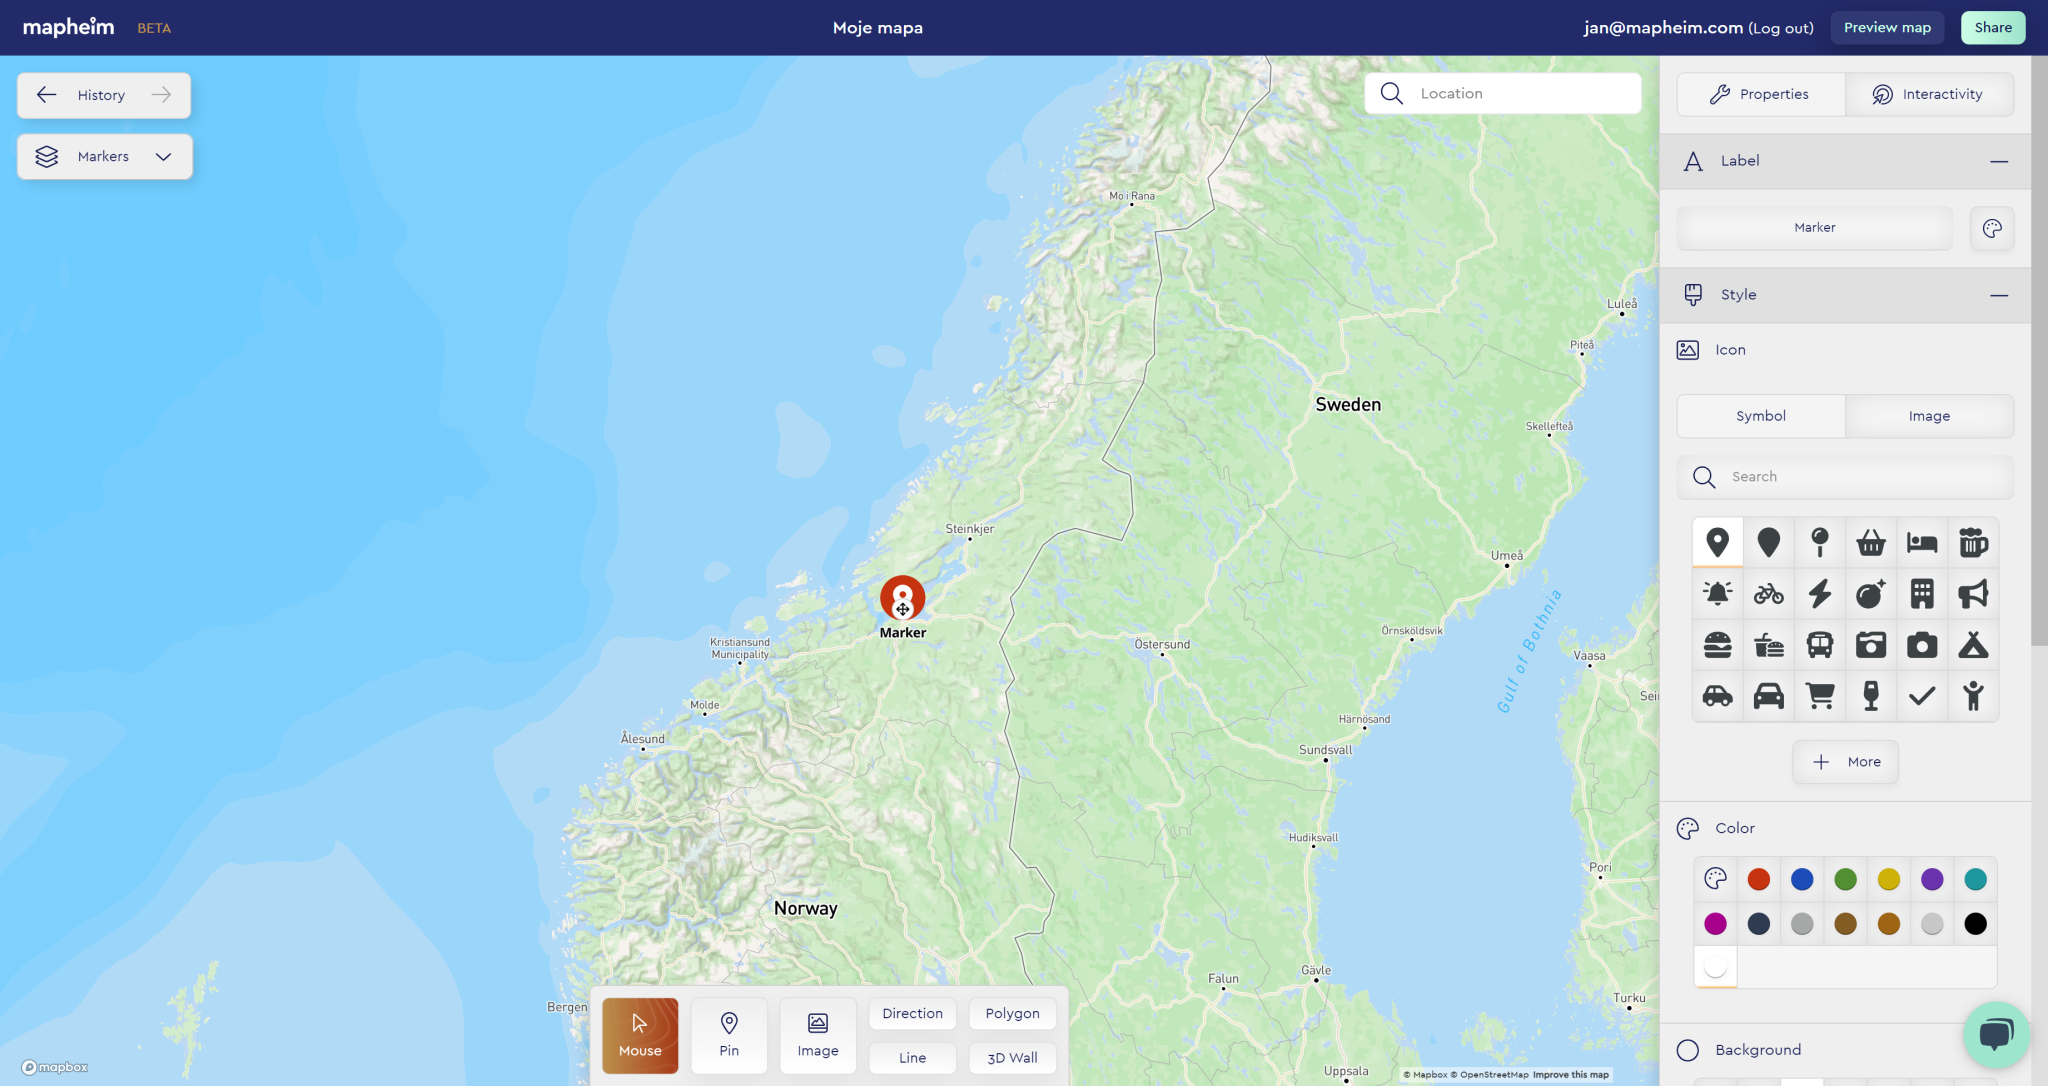
Task: Click the label color palette icon
Action: click(x=1992, y=228)
